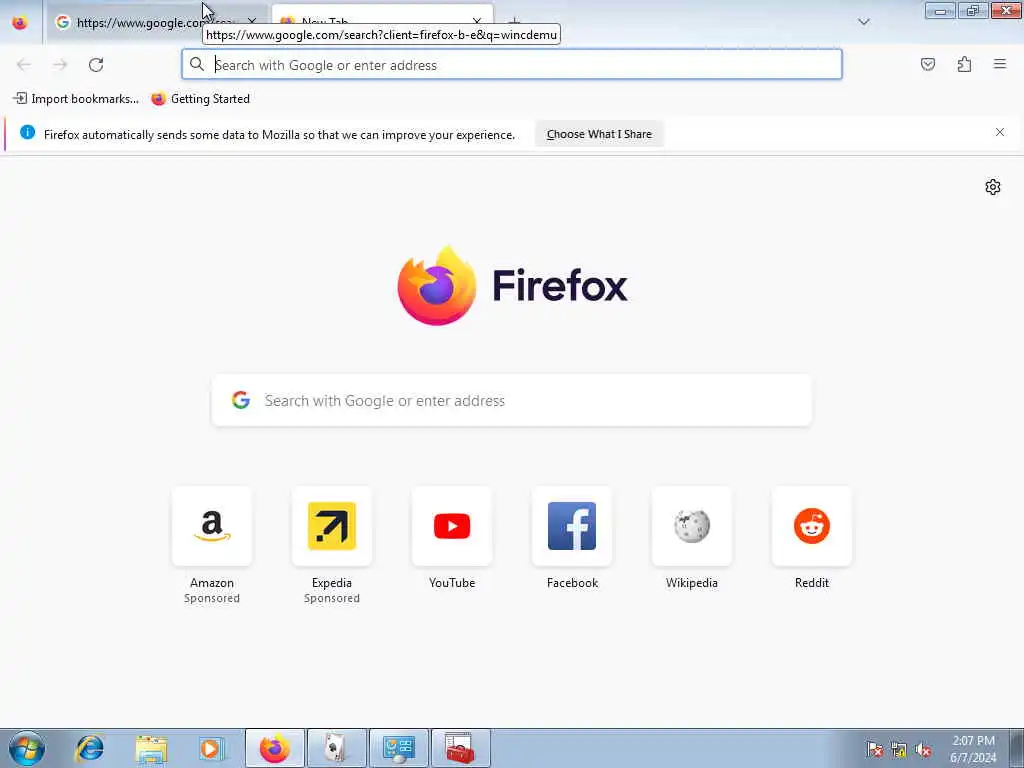Screen dimensions: 1024x768
Task: Click the Action Center flag tray icon
Action: pyautogui.click(x=875, y=749)
